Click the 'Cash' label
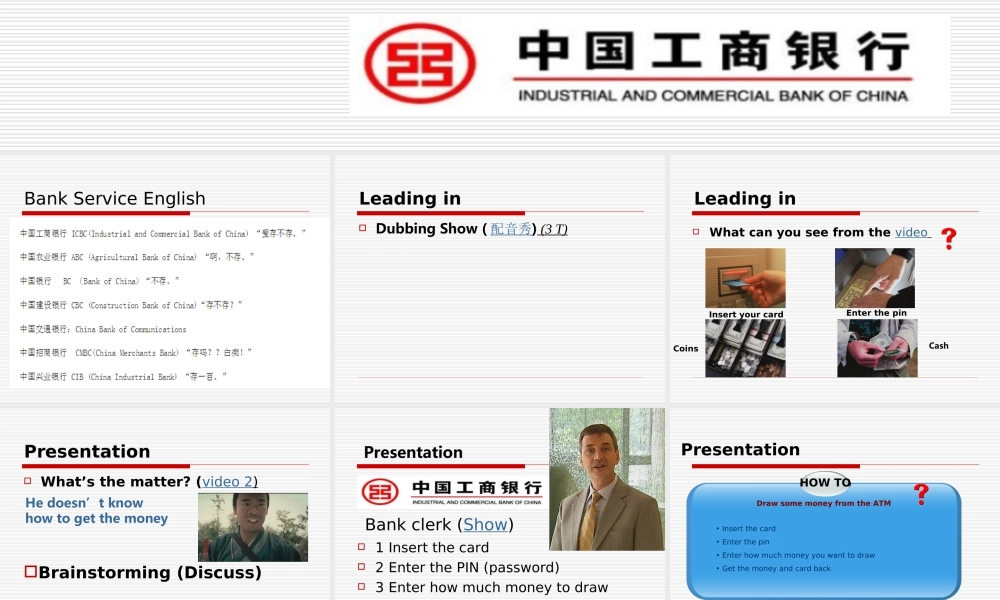 (938, 346)
